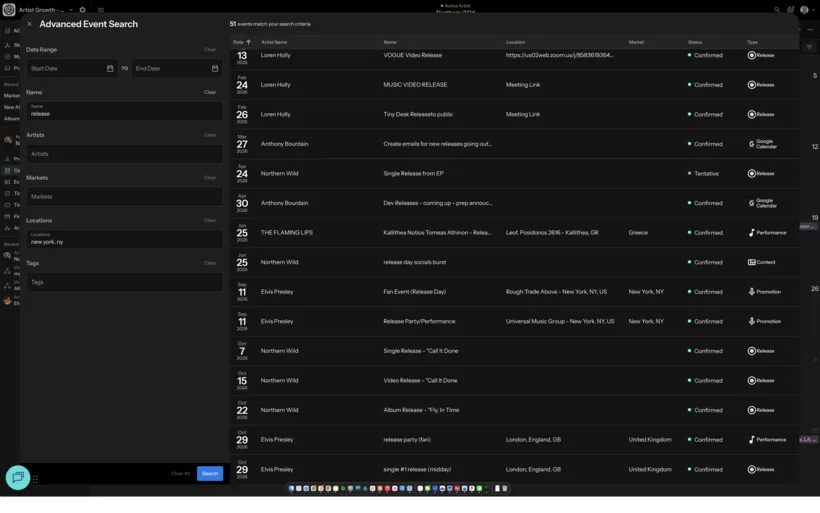
Task: Clear the Name filter
Action: (x=210, y=92)
